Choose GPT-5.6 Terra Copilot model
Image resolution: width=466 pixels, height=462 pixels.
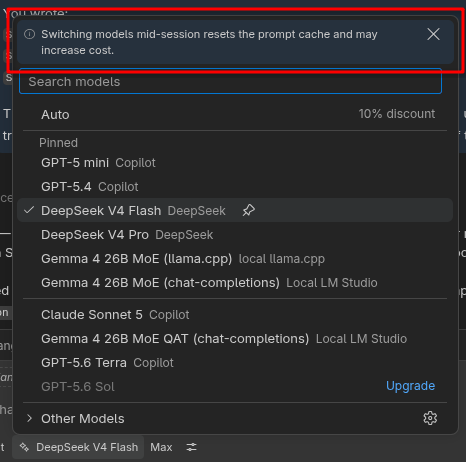click(x=235, y=363)
